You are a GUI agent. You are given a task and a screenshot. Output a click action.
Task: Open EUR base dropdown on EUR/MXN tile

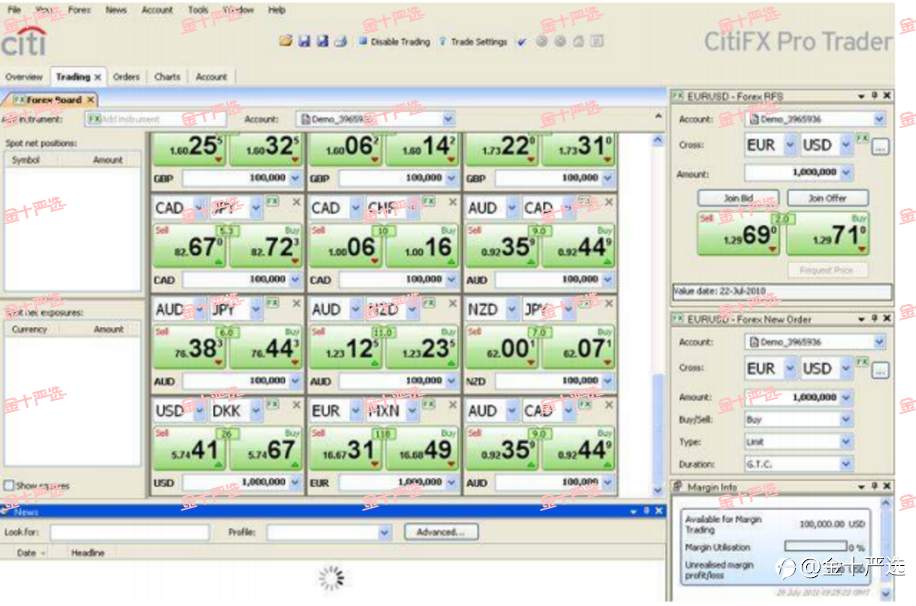pos(355,411)
